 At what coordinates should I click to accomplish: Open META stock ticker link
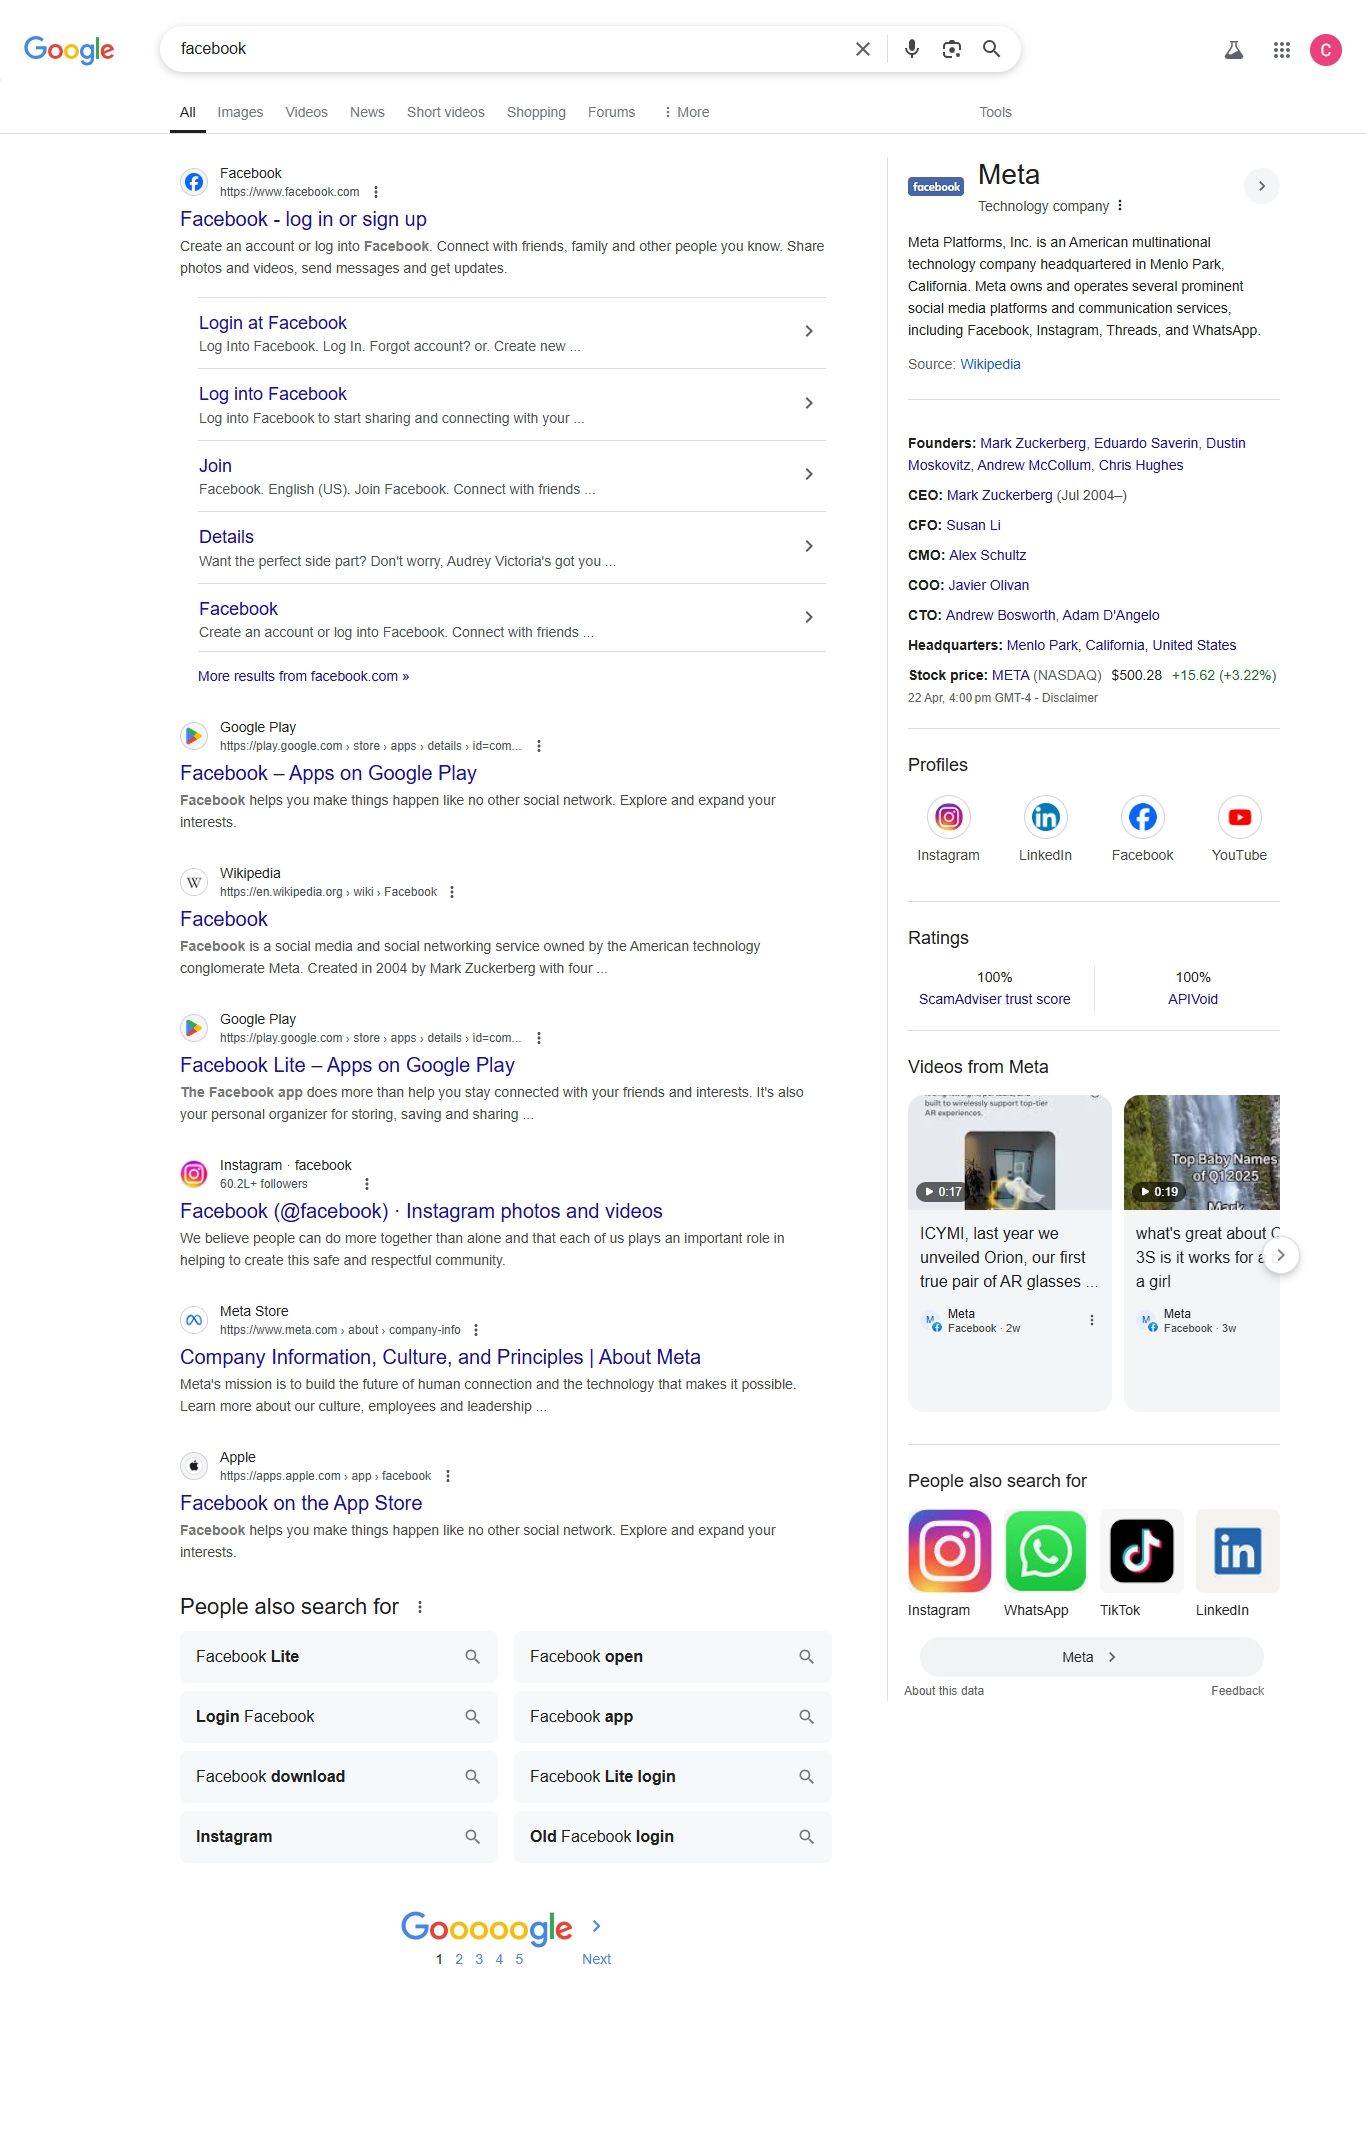point(1010,675)
